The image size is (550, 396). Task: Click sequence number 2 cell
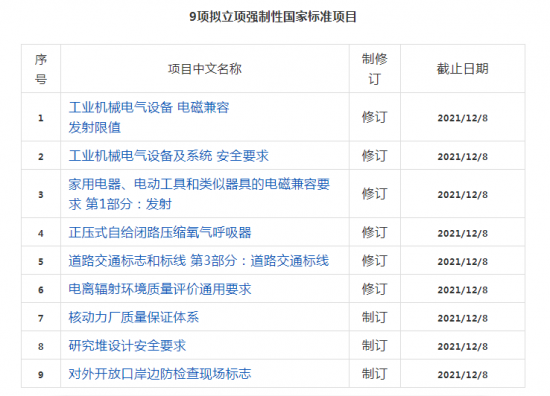pyautogui.click(x=41, y=156)
